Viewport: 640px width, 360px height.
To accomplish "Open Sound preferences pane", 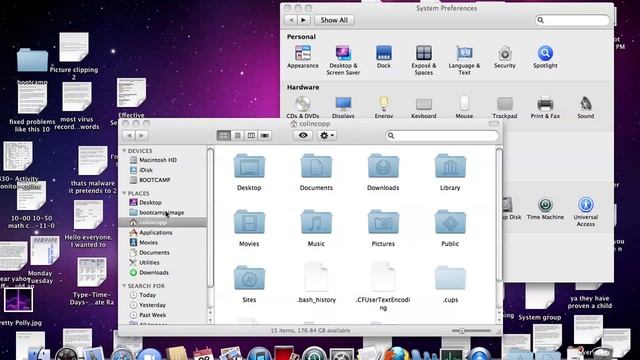I will tap(585, 107).
